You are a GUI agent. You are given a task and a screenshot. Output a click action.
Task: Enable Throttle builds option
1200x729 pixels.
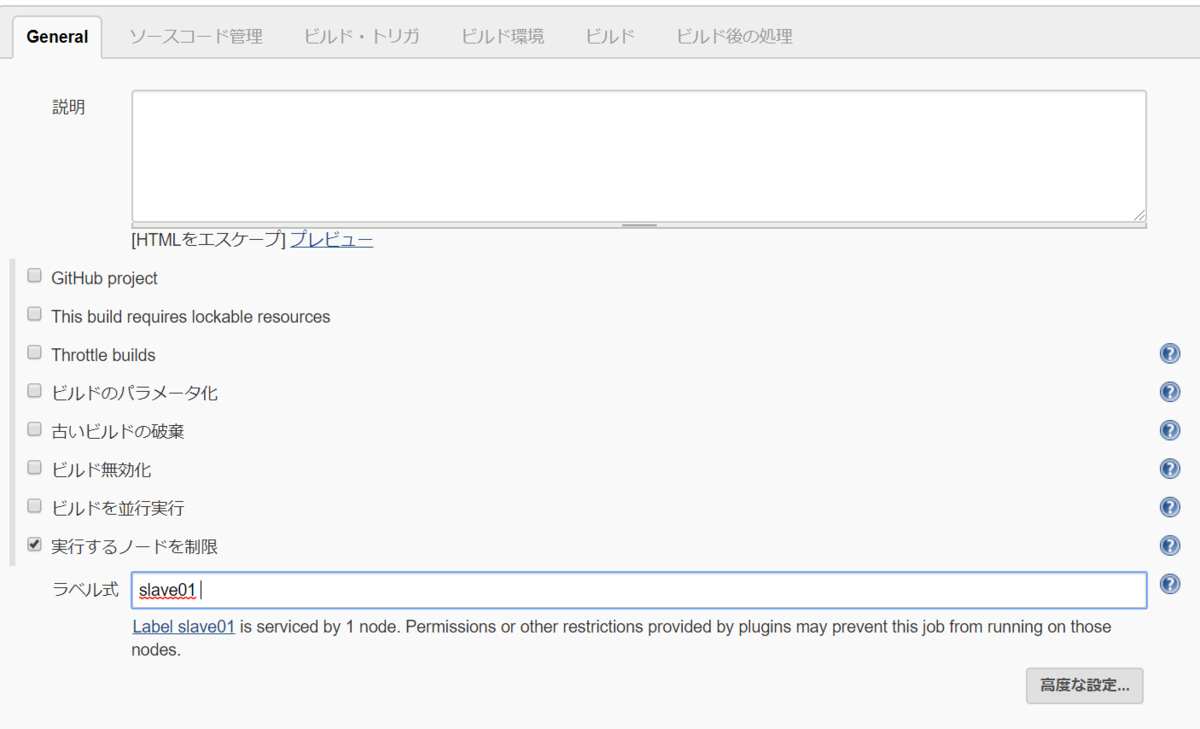[x=34, y=352]
